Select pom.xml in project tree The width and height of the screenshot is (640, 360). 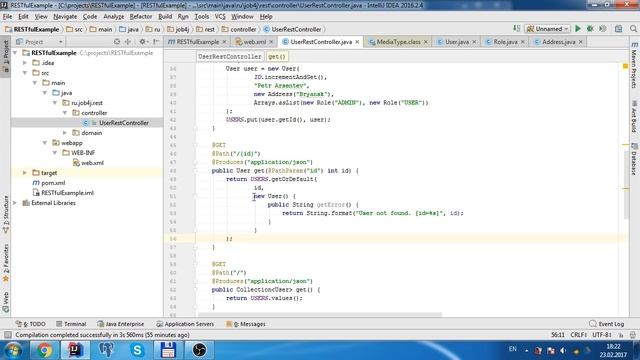pos(53,183)
